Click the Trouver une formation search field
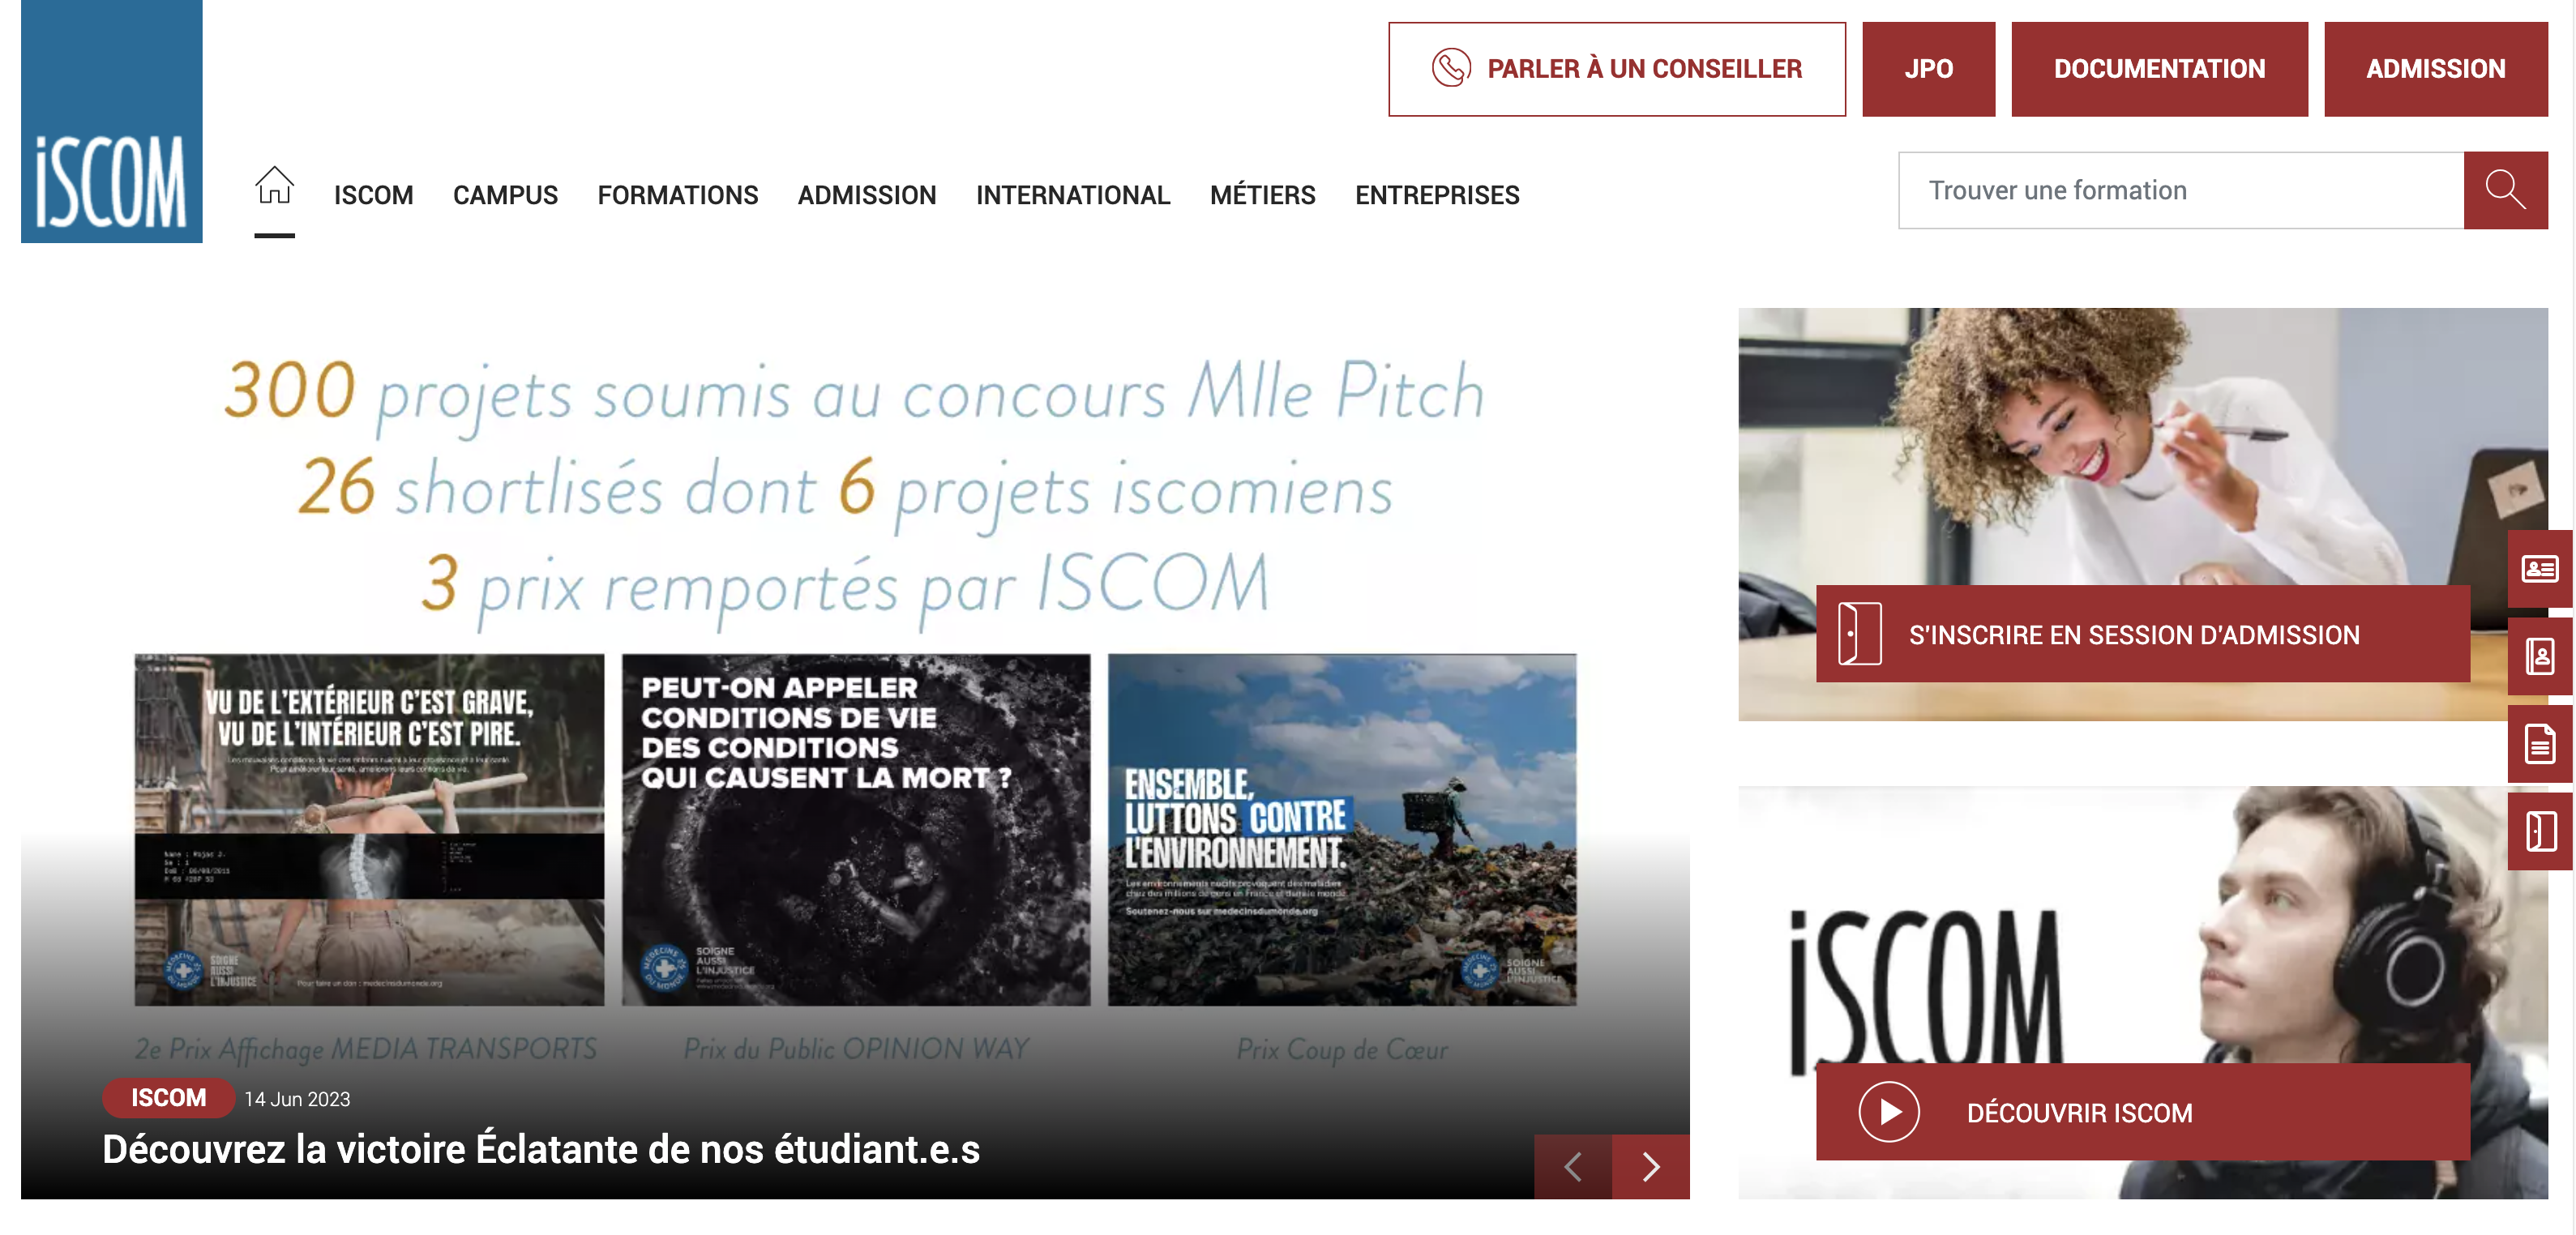 2180,190
